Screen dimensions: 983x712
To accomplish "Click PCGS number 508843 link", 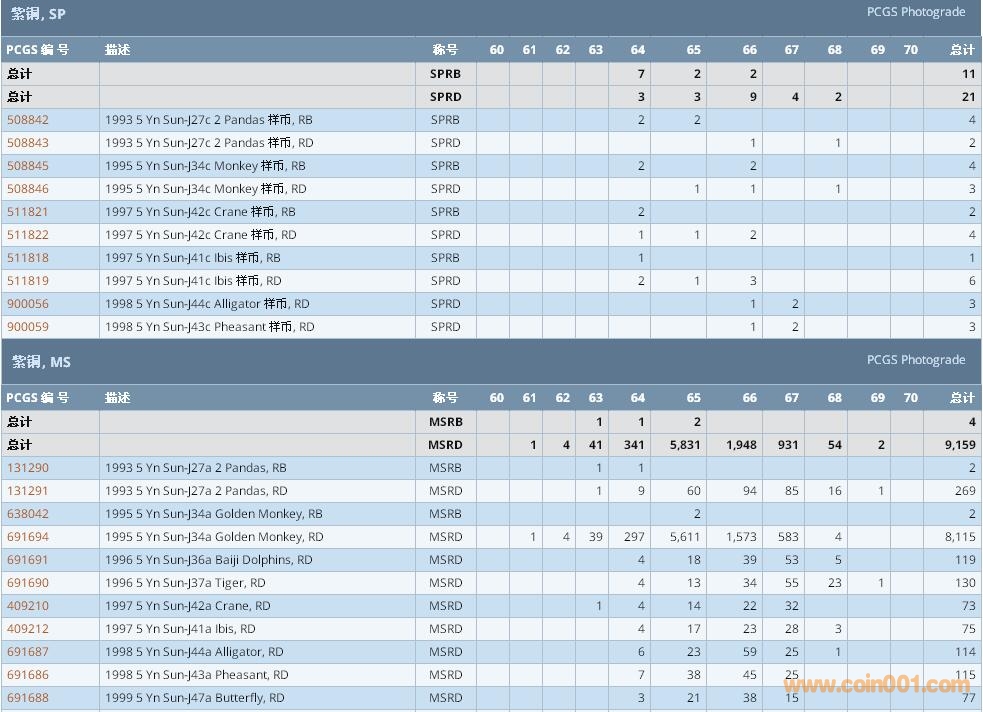I will tap(28, 143).
